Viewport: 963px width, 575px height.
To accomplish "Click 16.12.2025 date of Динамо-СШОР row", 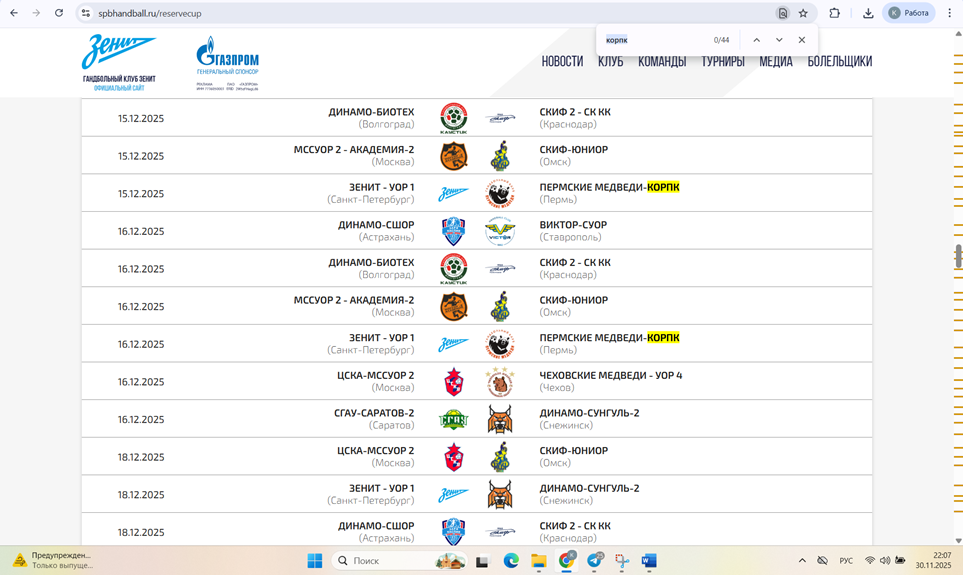I will pos(141,232).
